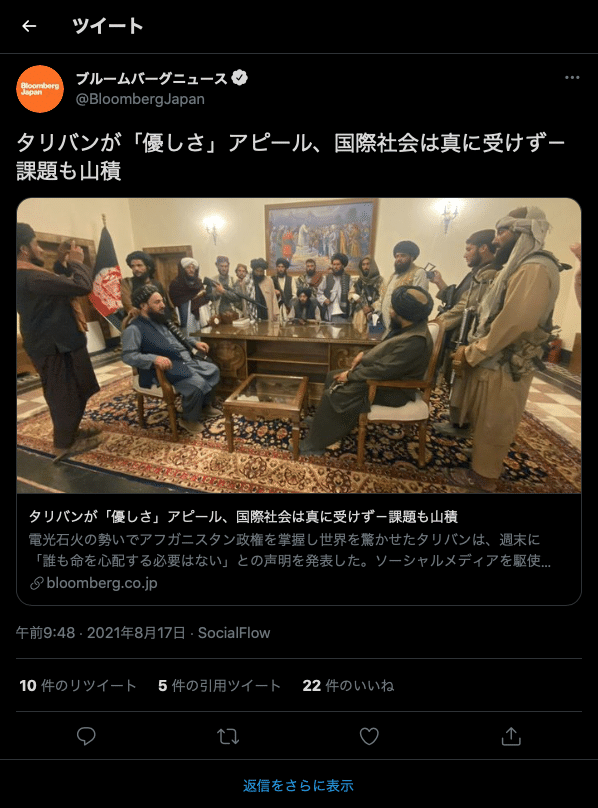
Task: Click the 午前9:48 · 2021年8月17日 timestamp
Action: coord(101,633)
